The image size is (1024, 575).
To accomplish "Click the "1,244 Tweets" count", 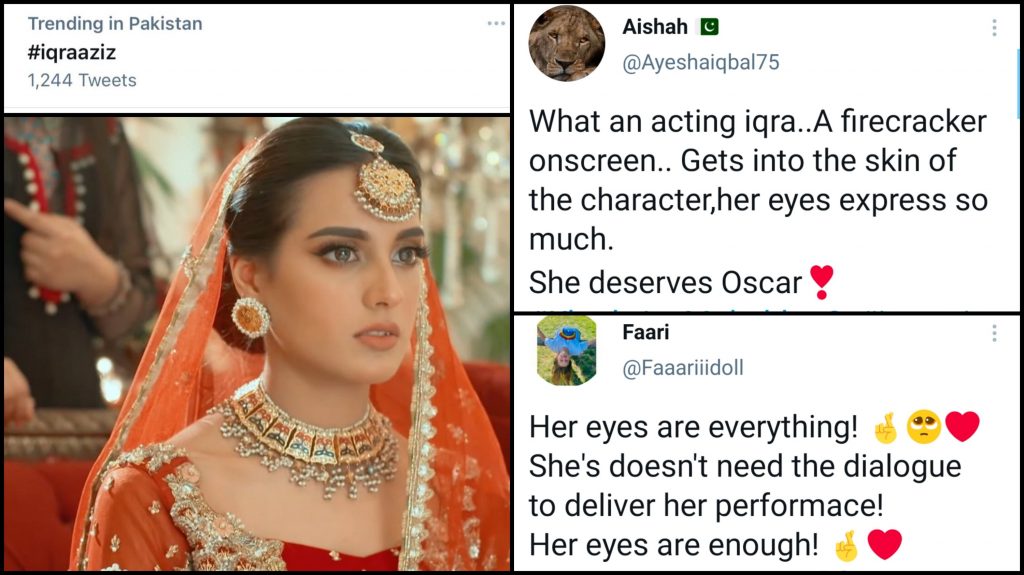I will click(x=82, y=80).
